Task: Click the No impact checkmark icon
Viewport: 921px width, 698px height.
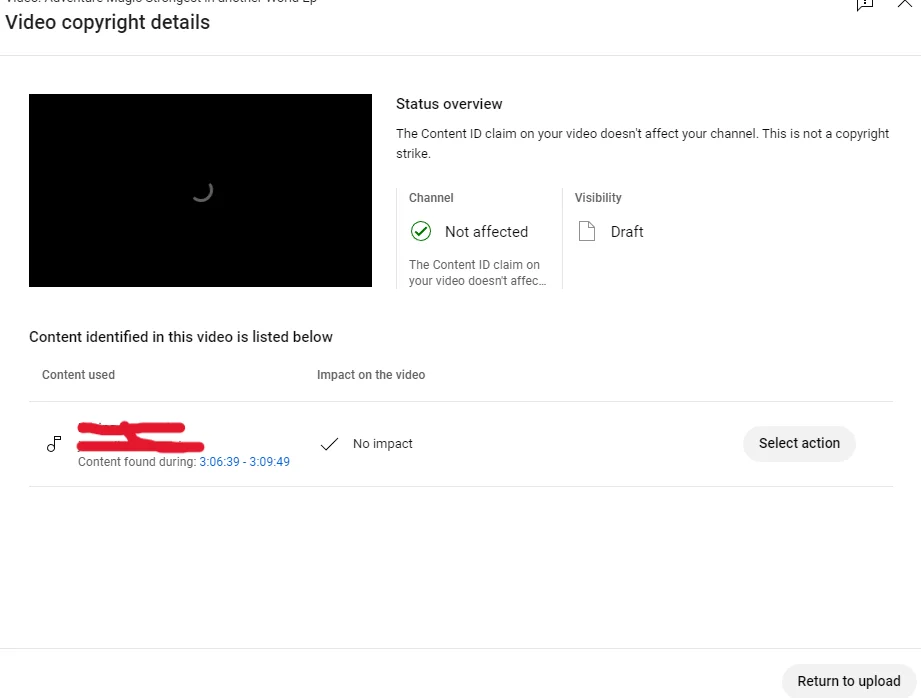Action: pos(330,444)
